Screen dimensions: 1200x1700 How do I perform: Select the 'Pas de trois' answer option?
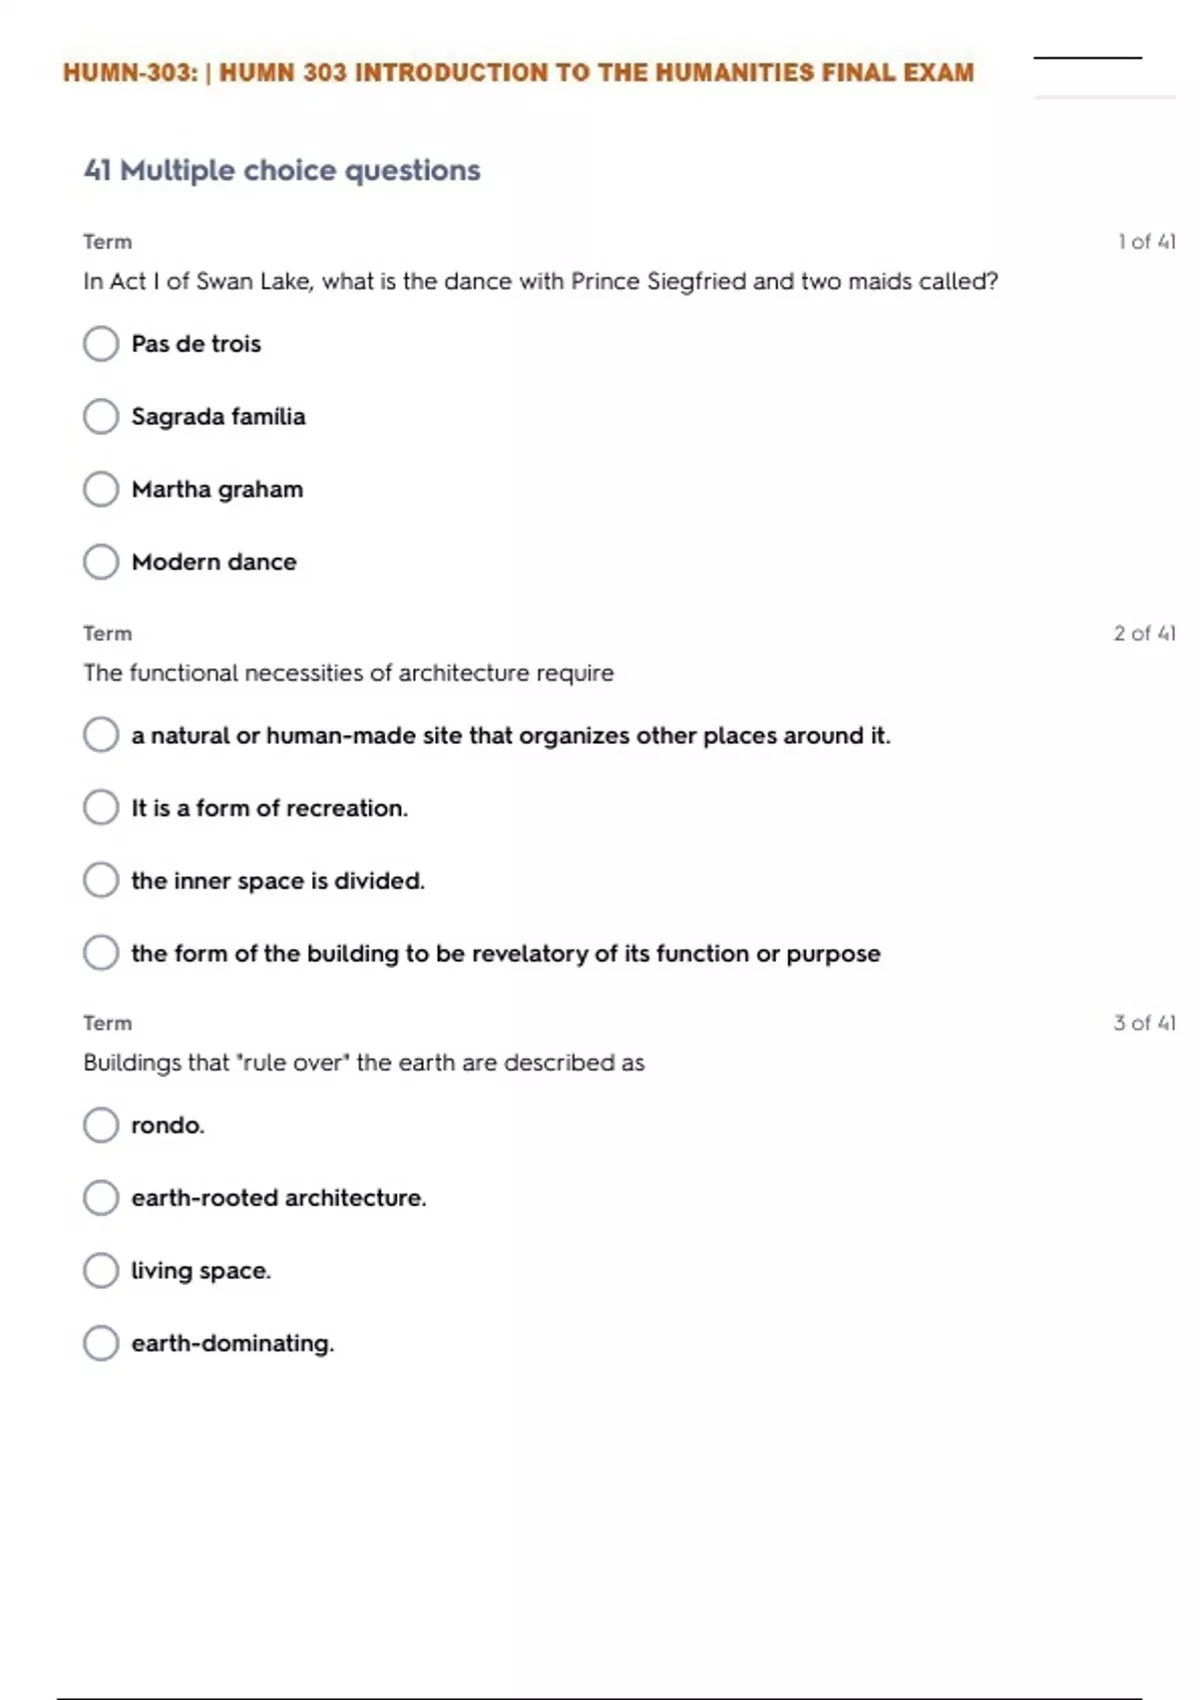pos(101,344)
